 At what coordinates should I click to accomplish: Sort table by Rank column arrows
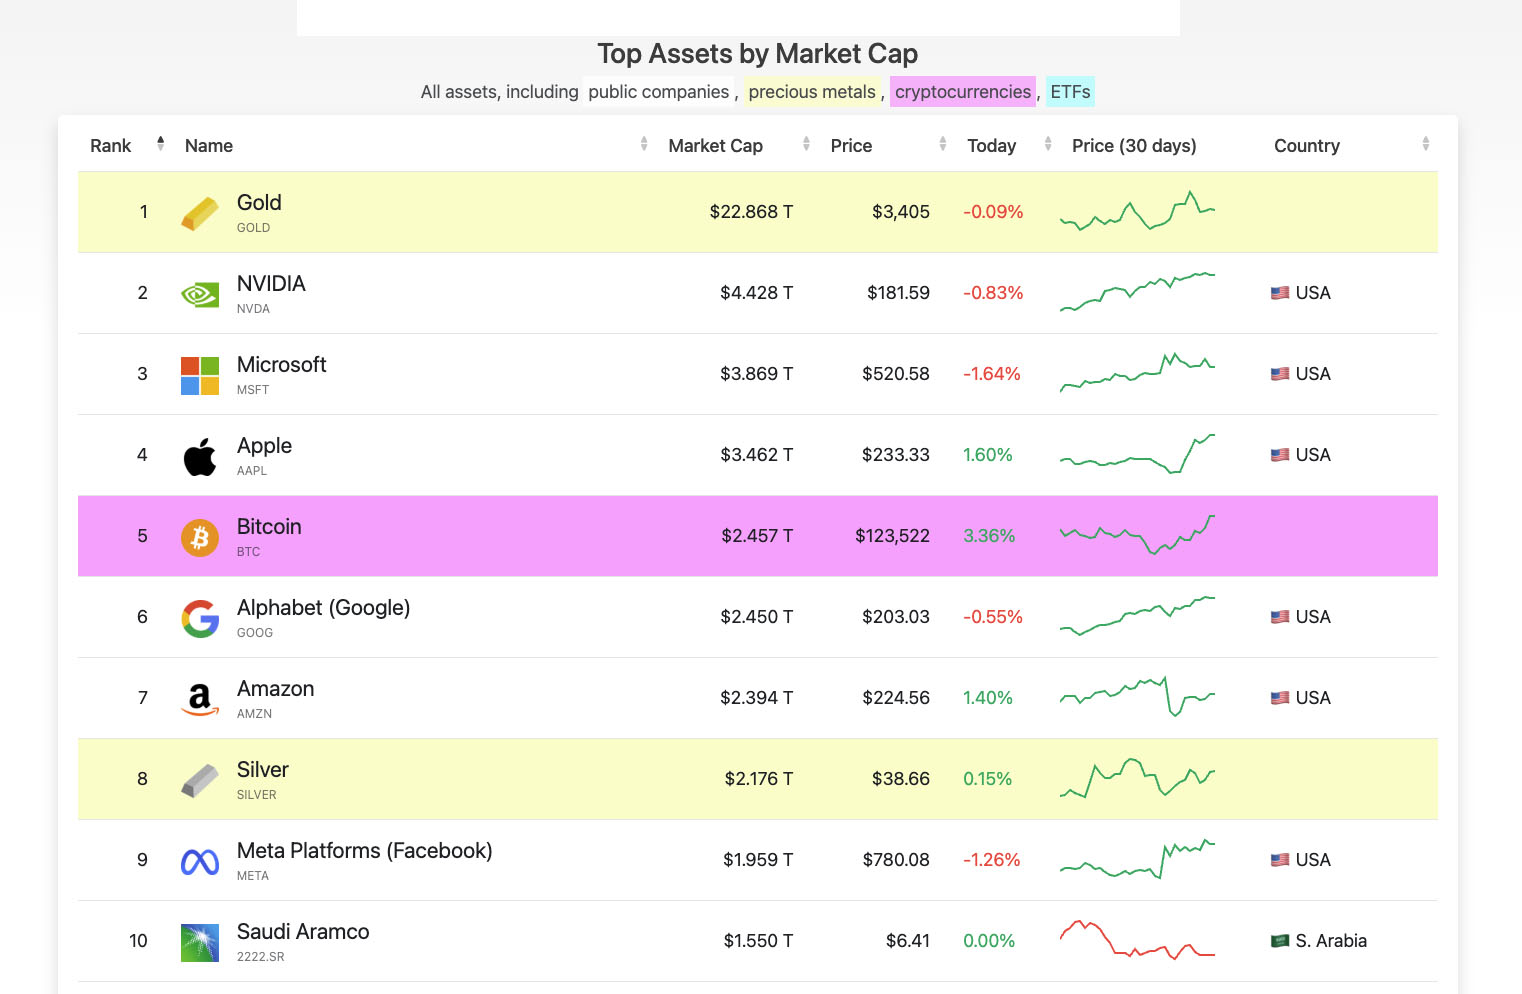coord(160,144)
